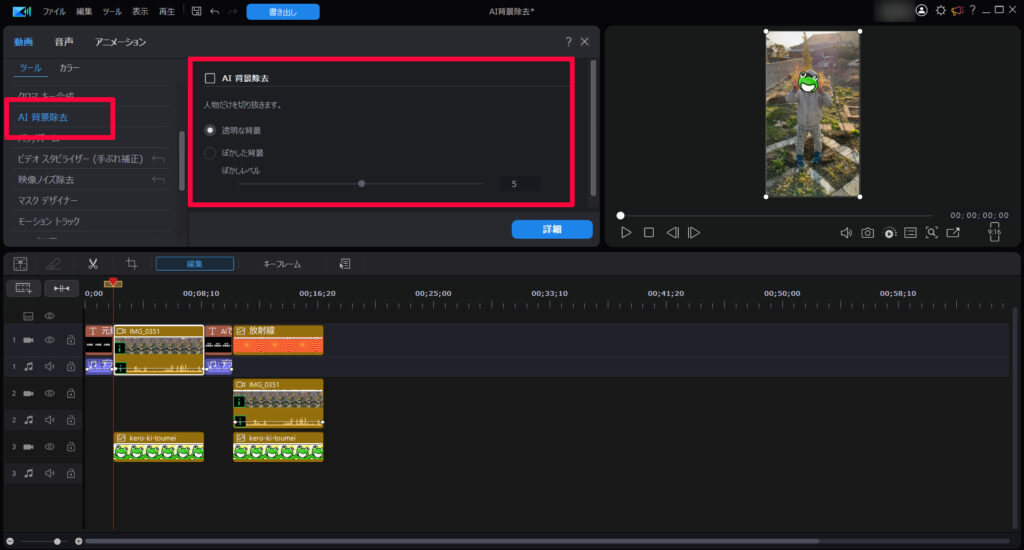Click the preview zoom magnifier icon
The width and height of the screenshot is (1024, 550).
click(932, 233)
